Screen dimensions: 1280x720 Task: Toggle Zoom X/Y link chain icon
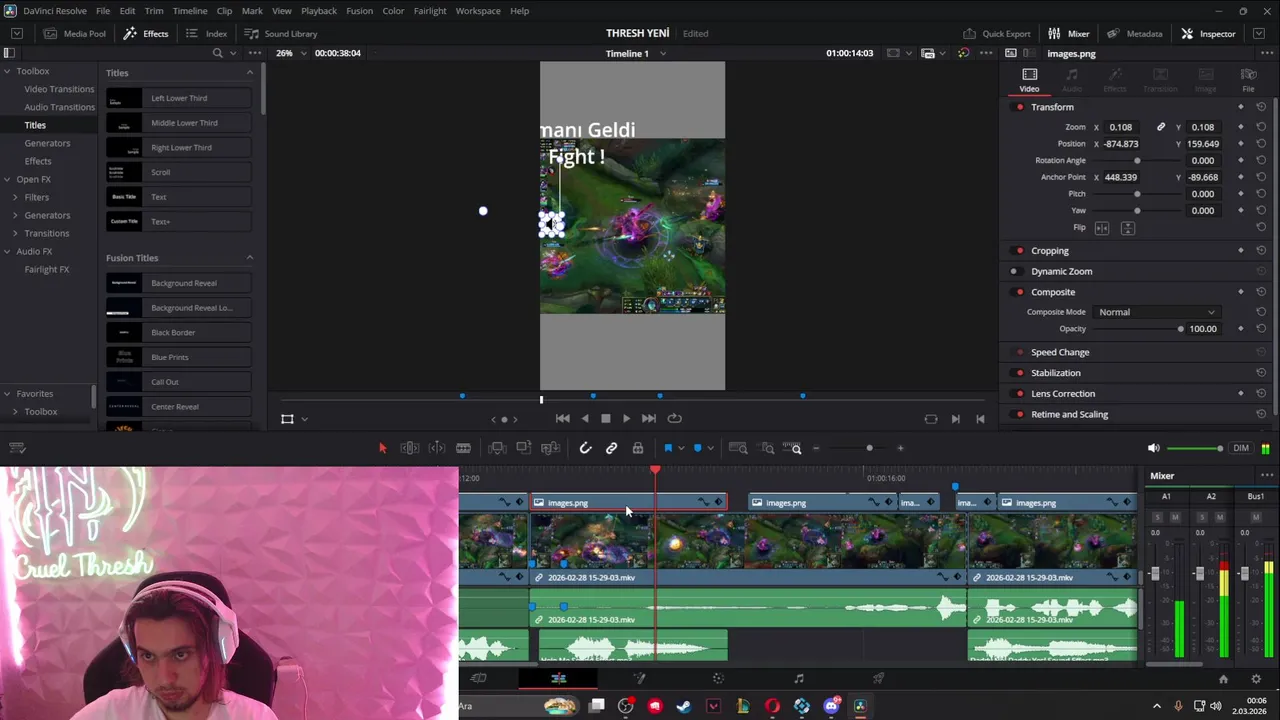1161,127
